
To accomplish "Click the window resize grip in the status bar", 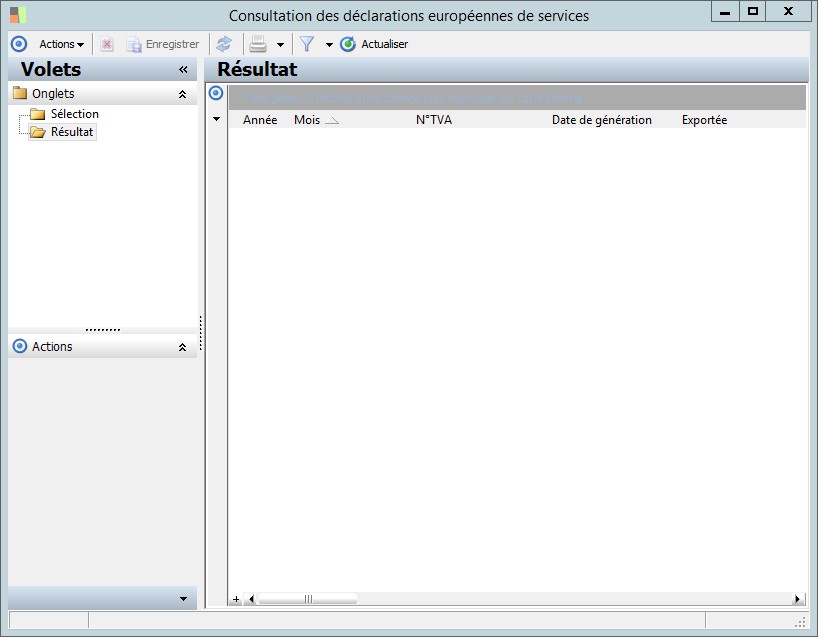I will point(800,621).
